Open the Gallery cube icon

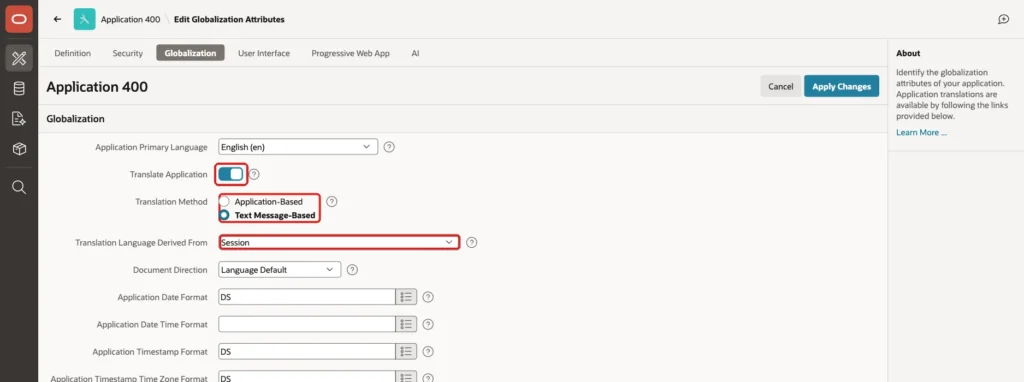(x=19, y=149)
